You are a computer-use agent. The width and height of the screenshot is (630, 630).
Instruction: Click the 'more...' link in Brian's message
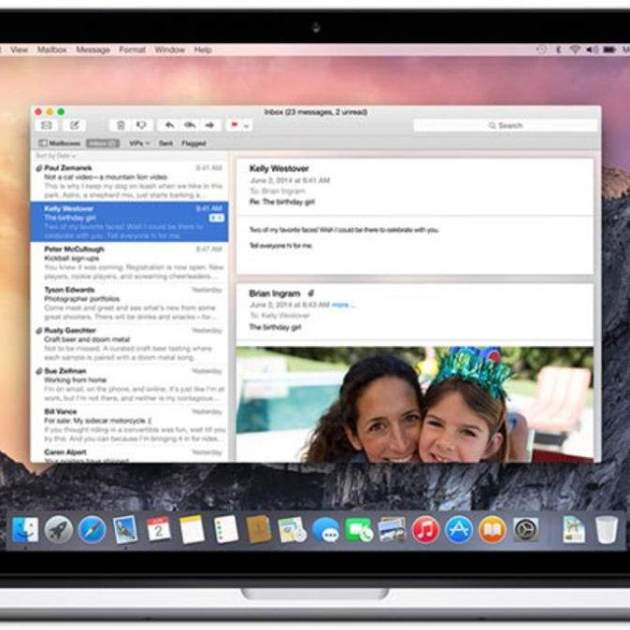pyautogui.click(x=342, y=304)
